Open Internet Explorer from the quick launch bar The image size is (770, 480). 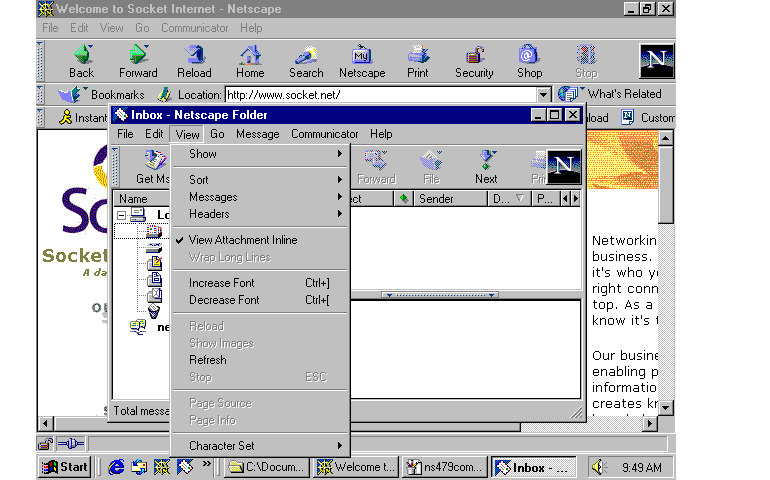[116, 467]
